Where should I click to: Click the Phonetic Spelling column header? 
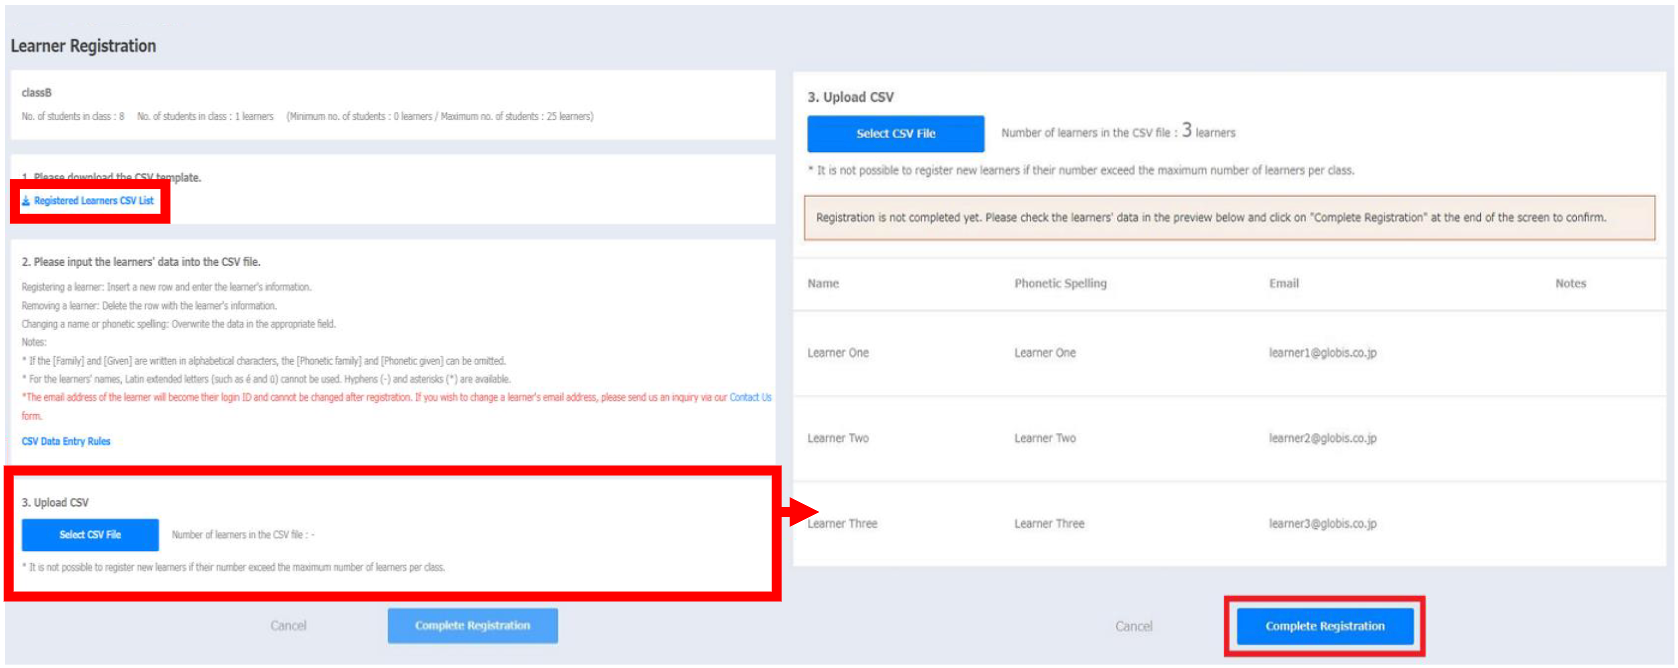point(1060,284)
